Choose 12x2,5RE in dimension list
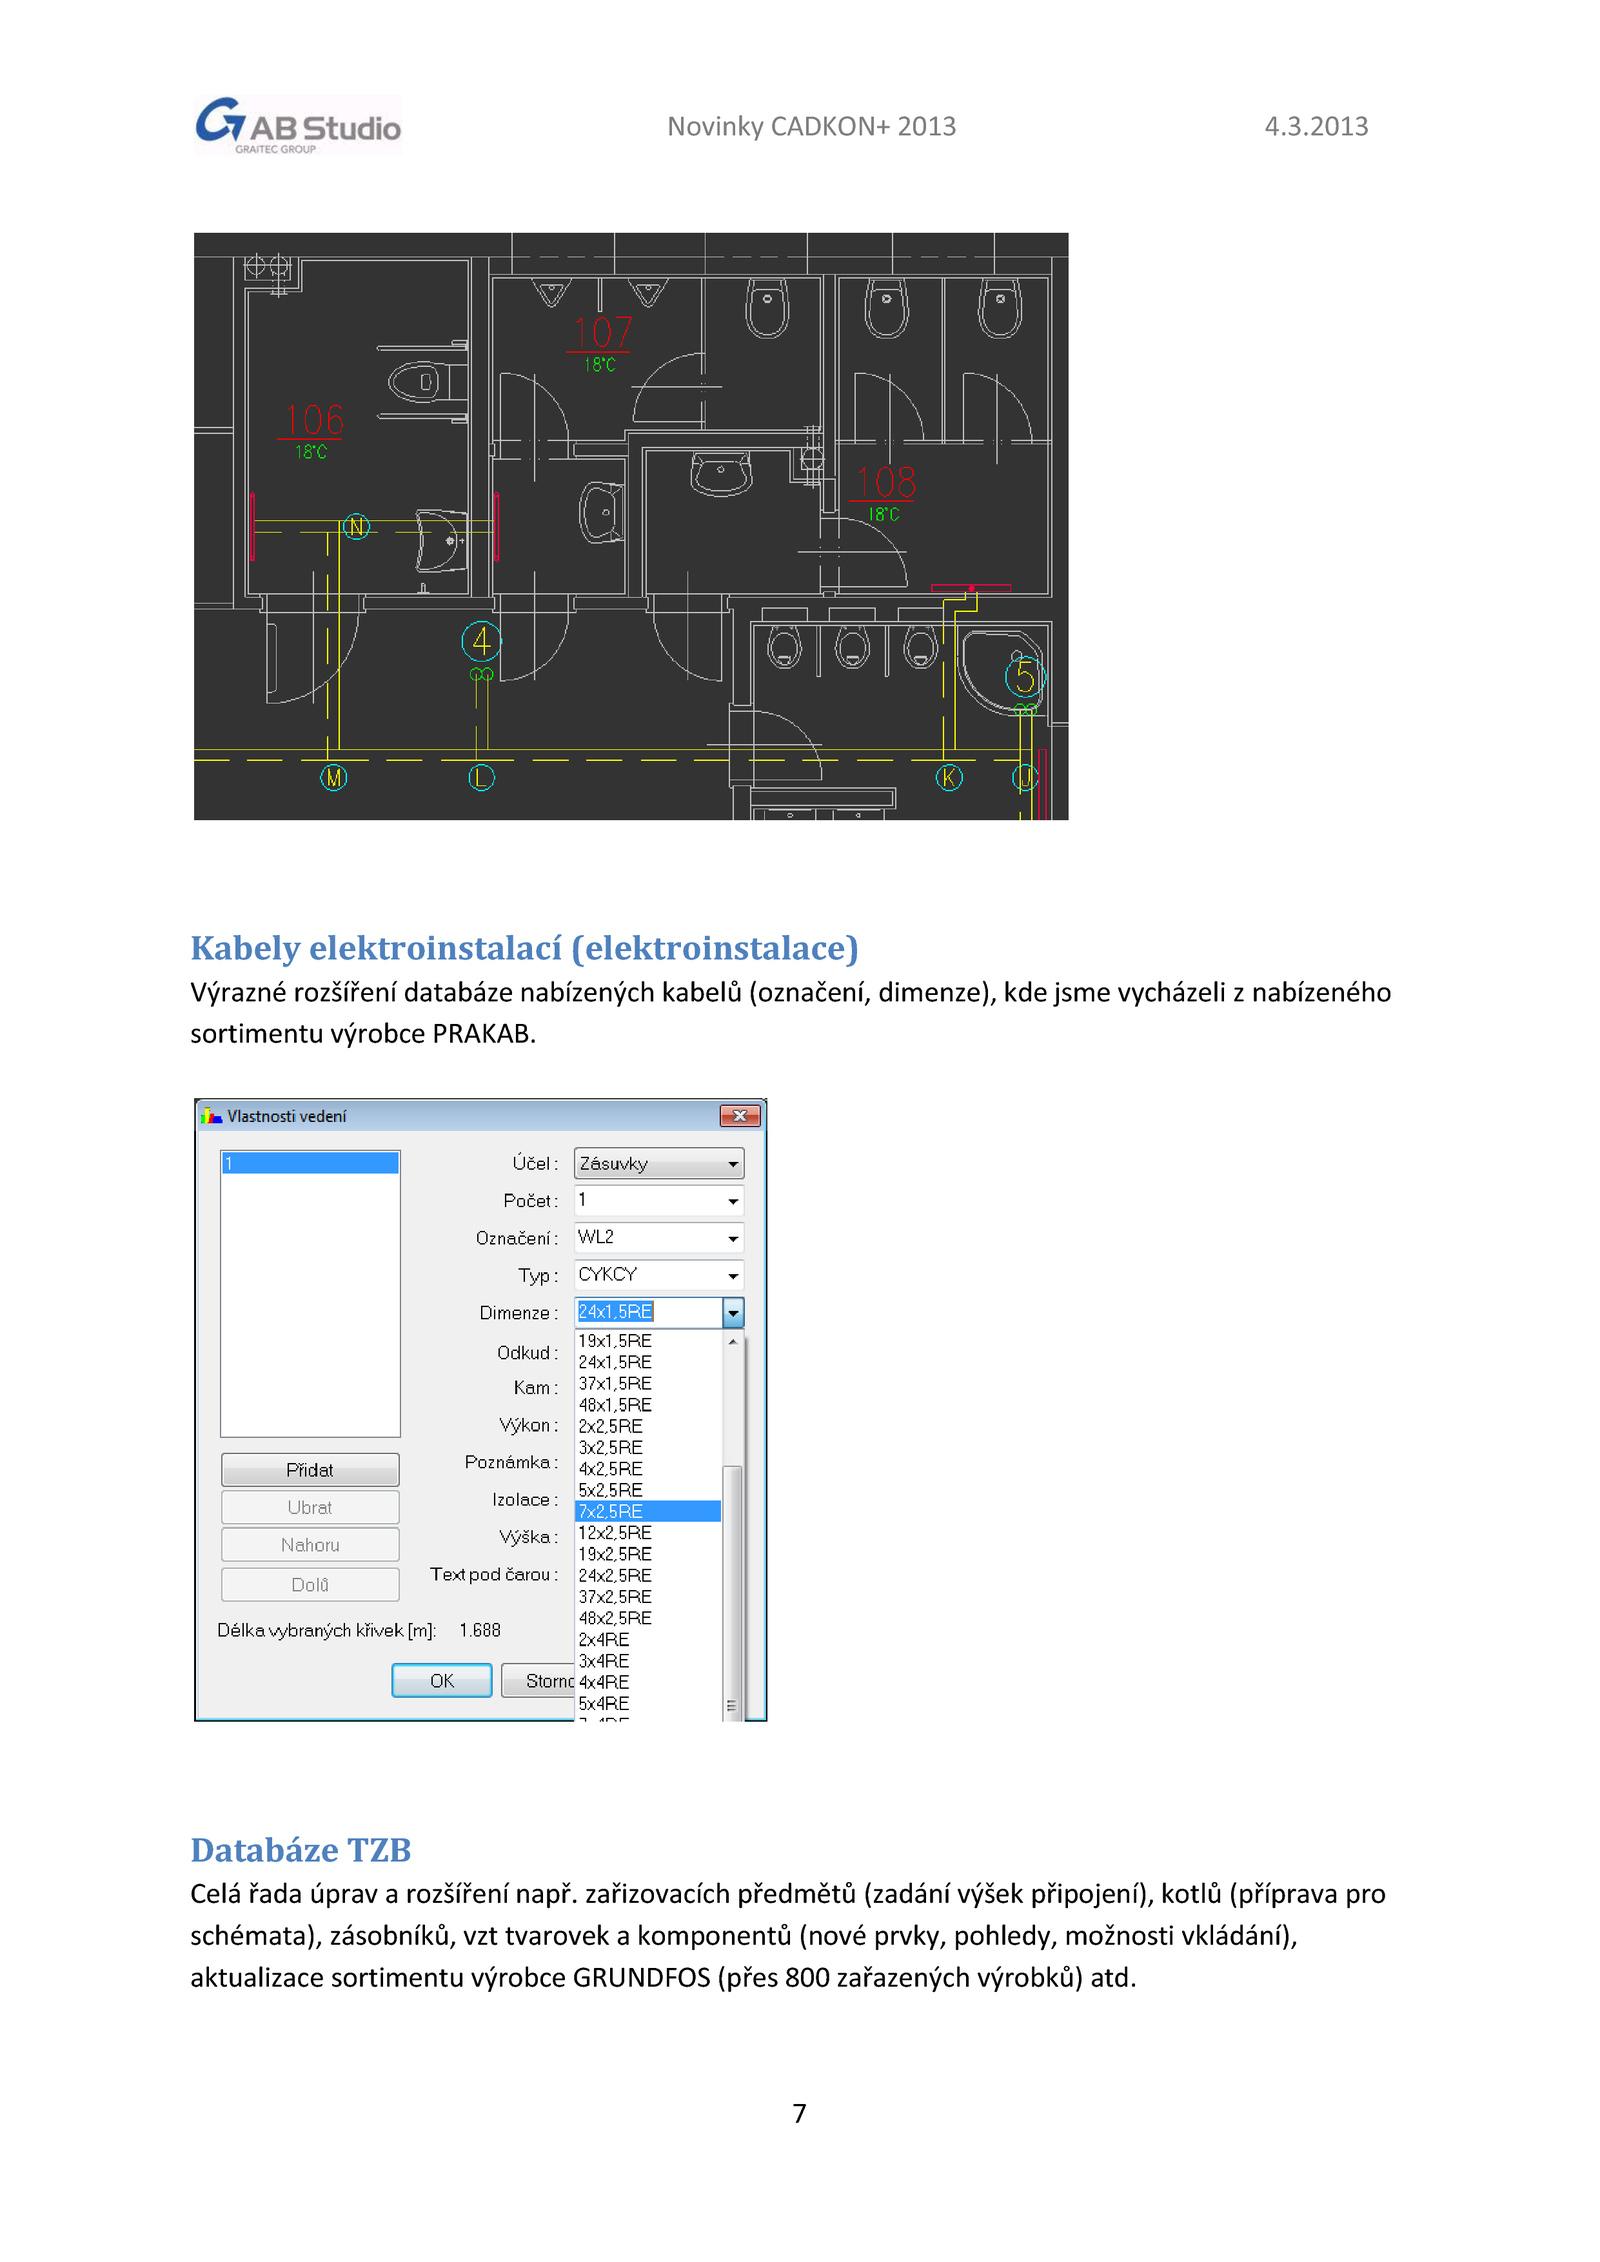 point(648,1533)
